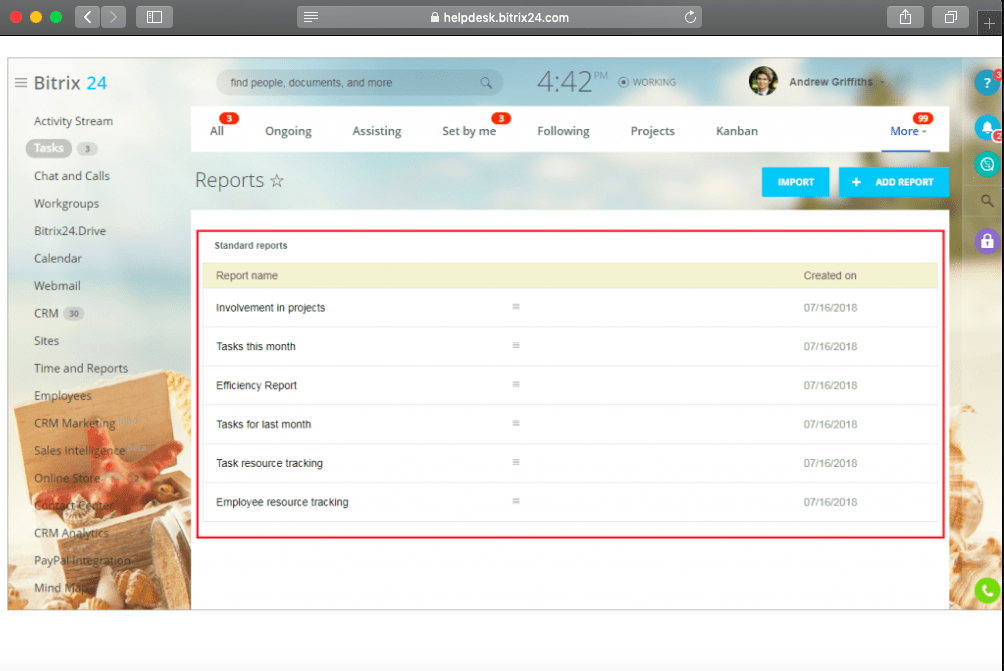Reload the page with refresh icon
Image resolution: width=1004 pixels, height=671 pixels.
(690, 17)
